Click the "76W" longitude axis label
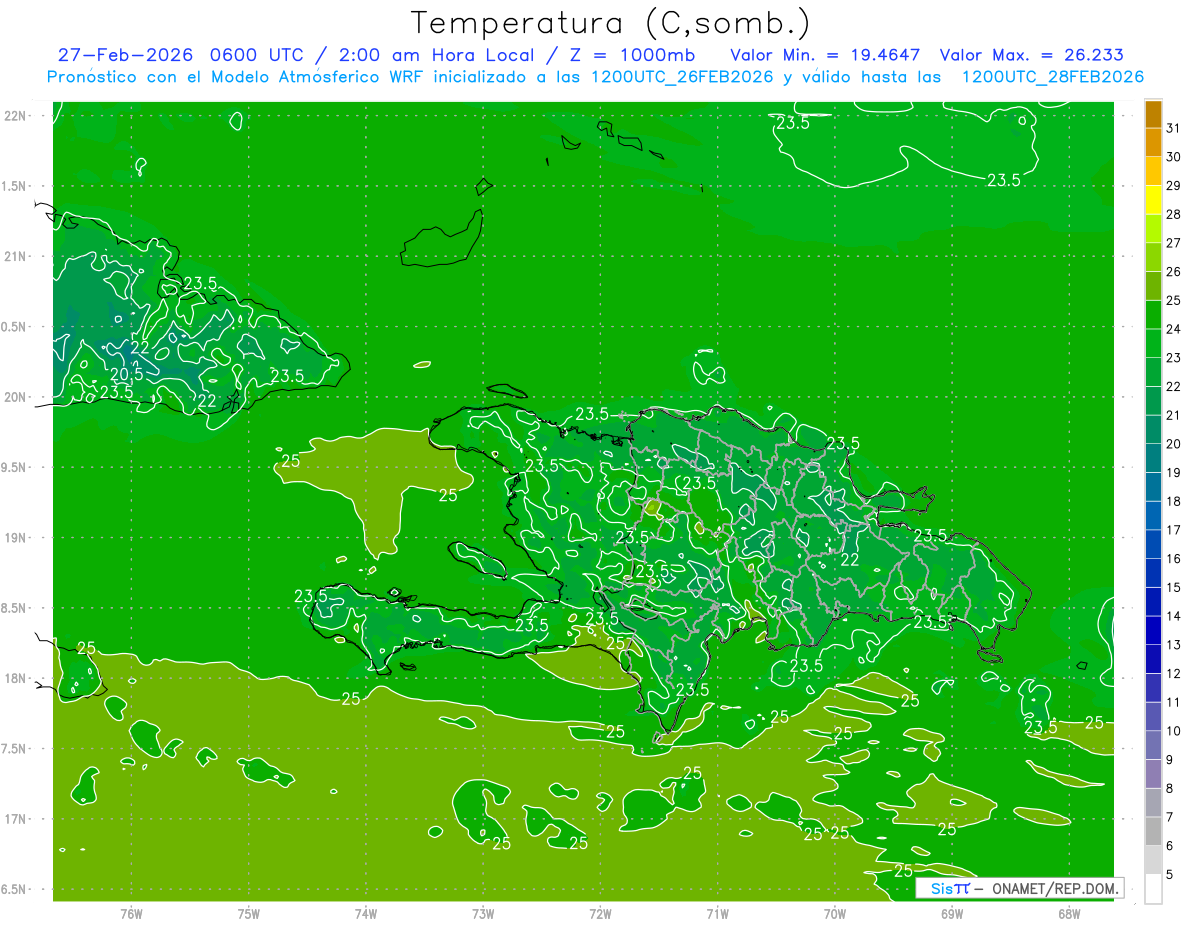The height and width of the screenshot is (927, 1200). 131,914
